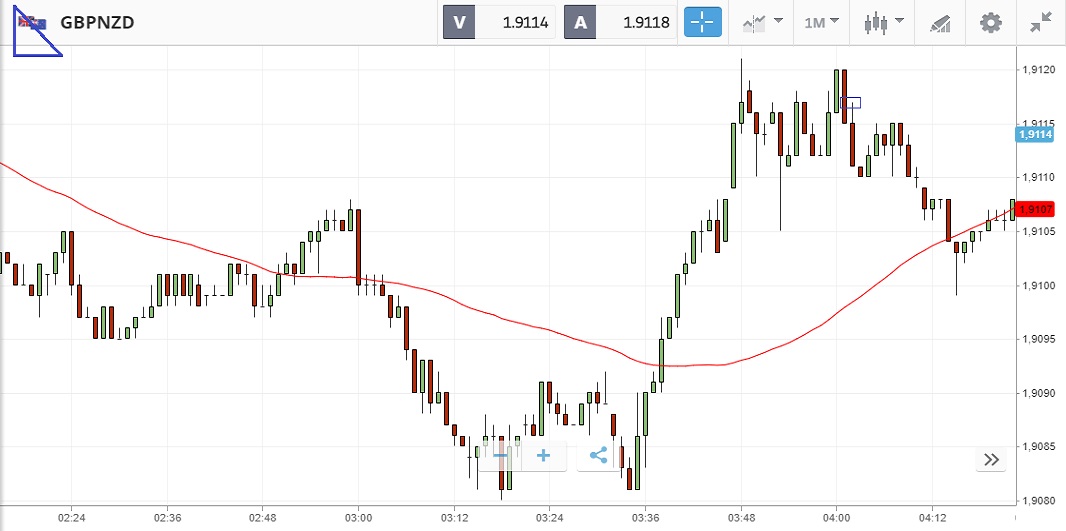
Task: Click the GBPNZD flag icon
Action: (32, 23)
